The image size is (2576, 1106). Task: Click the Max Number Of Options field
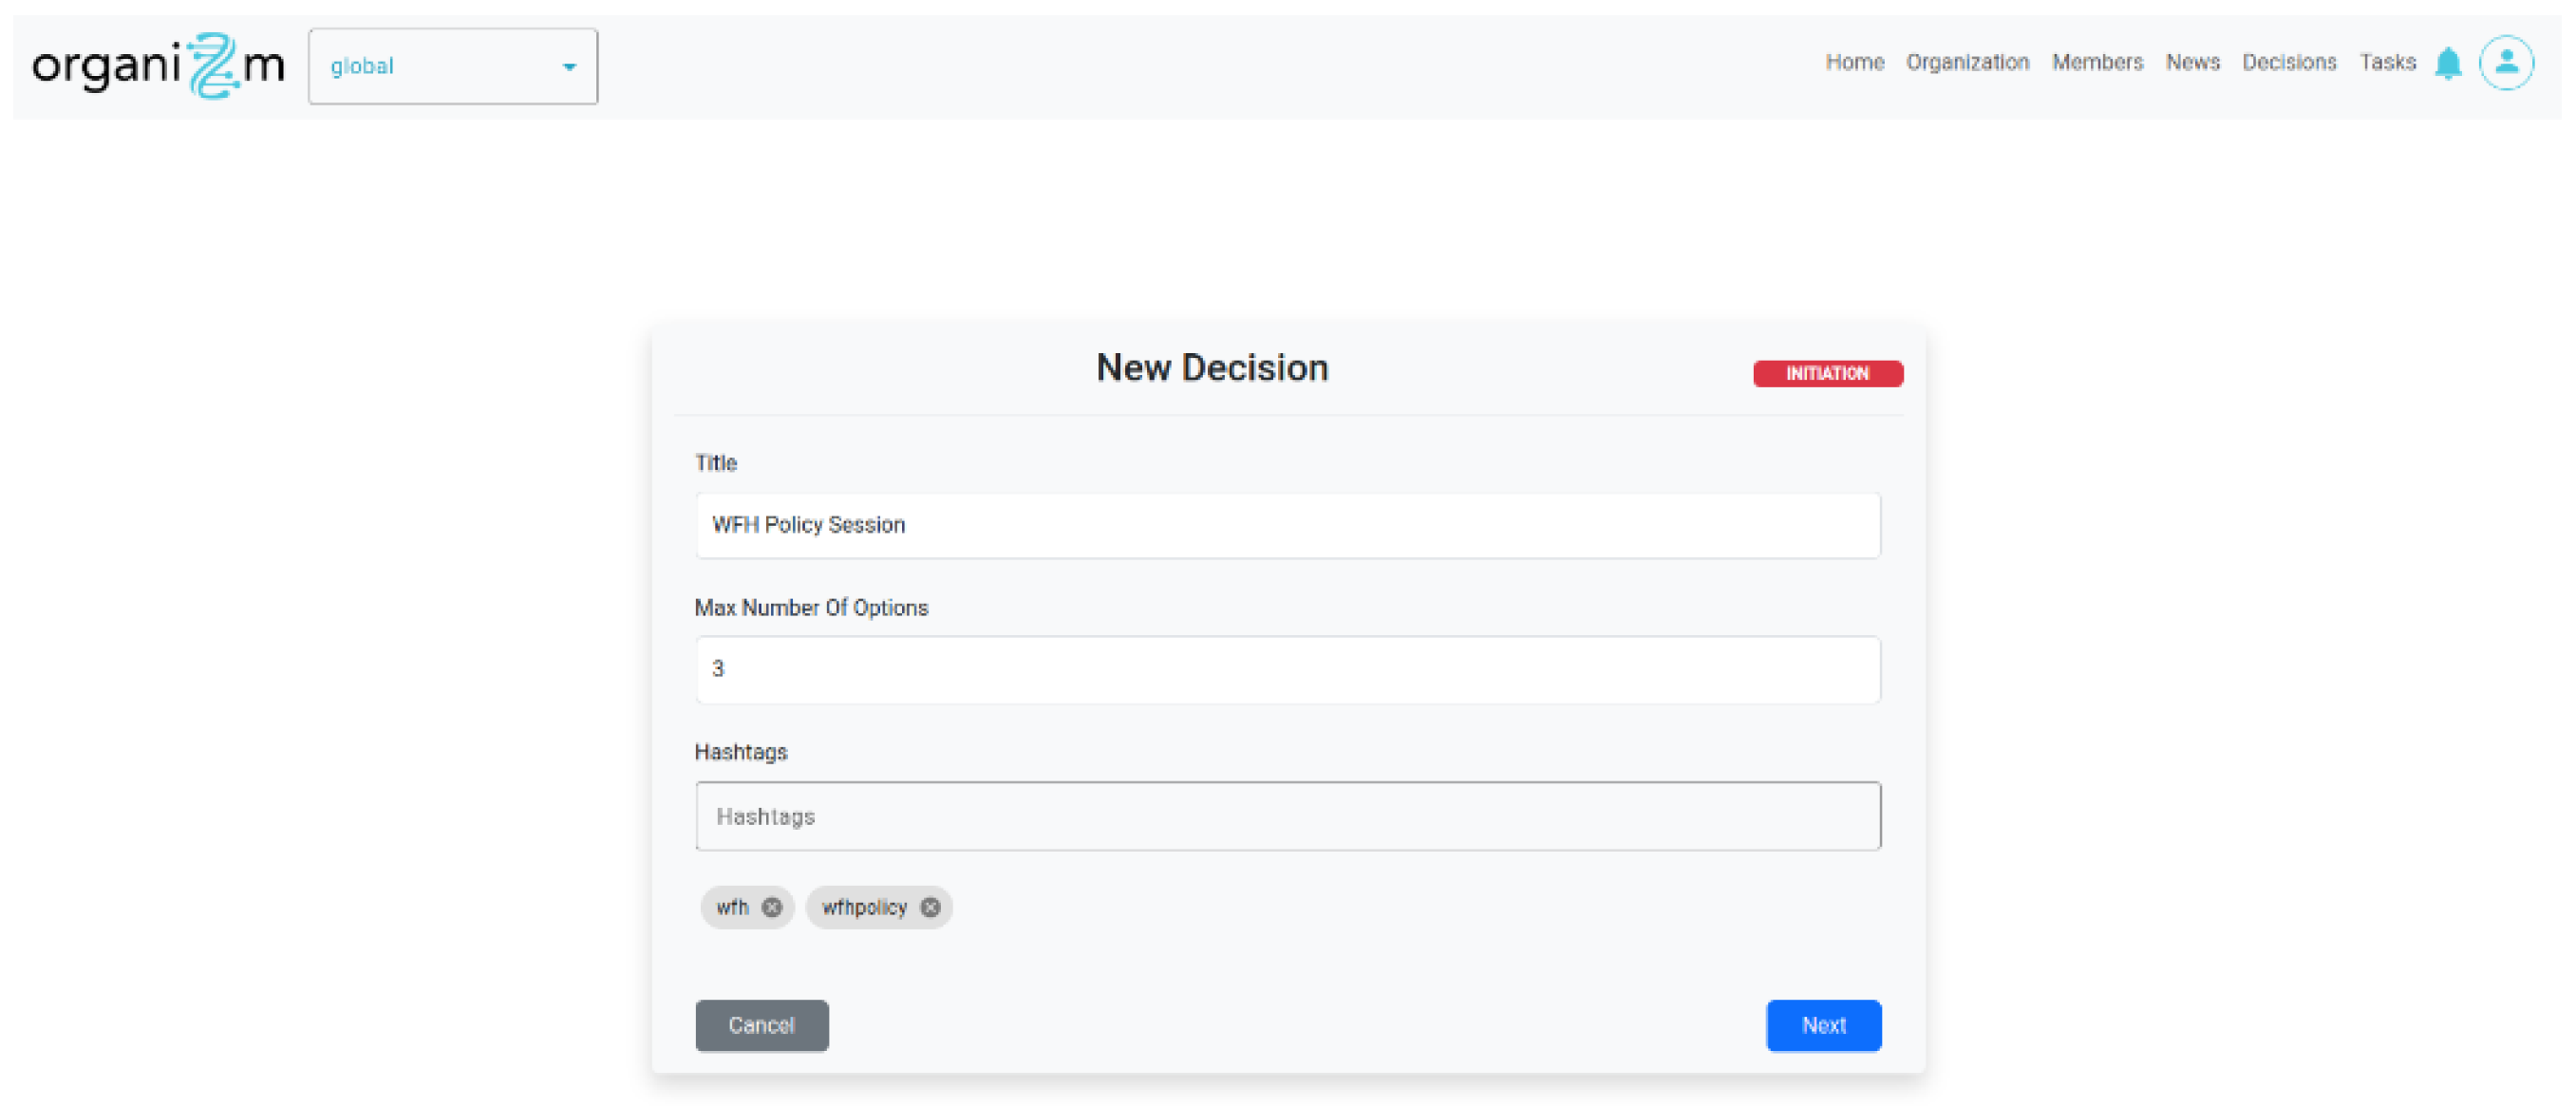[1287, 669]
